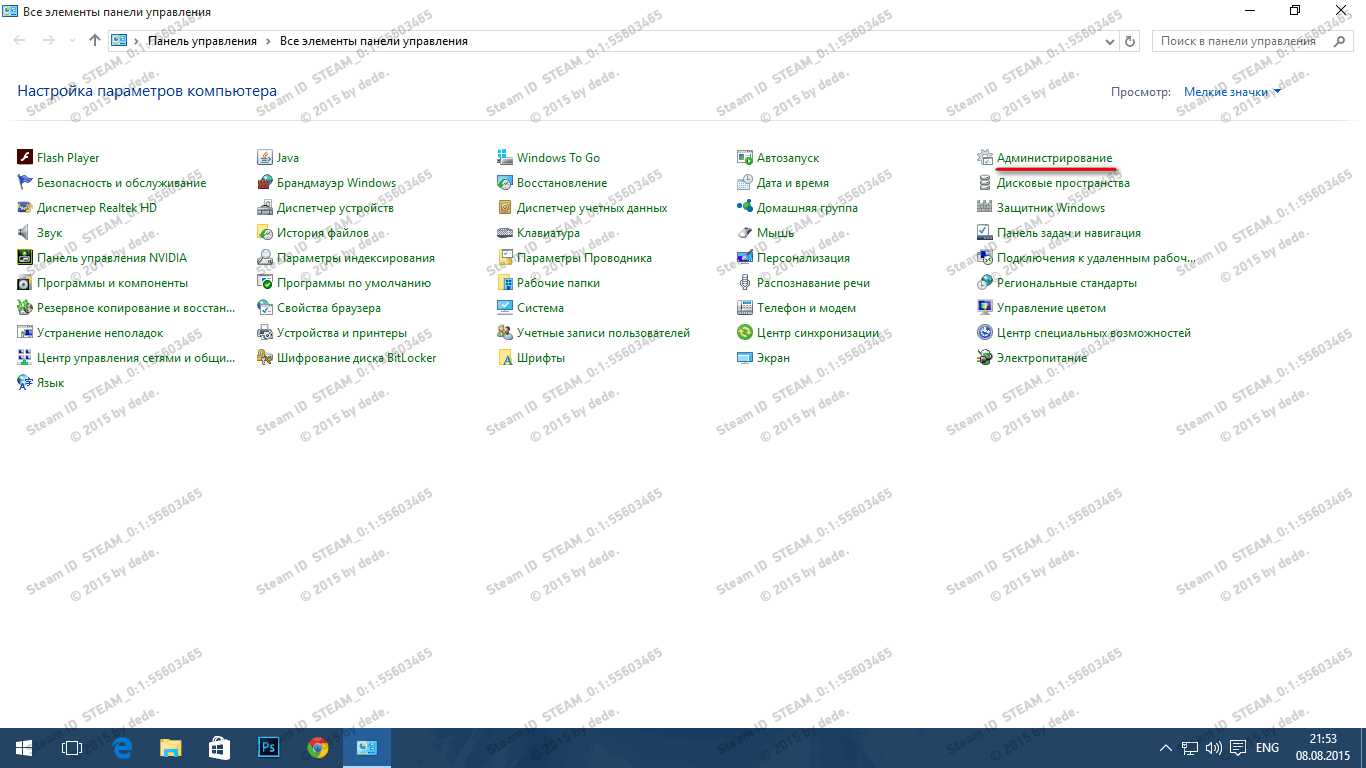Open the Панель управления NVIDIA icon

click(x=26, y=258)
